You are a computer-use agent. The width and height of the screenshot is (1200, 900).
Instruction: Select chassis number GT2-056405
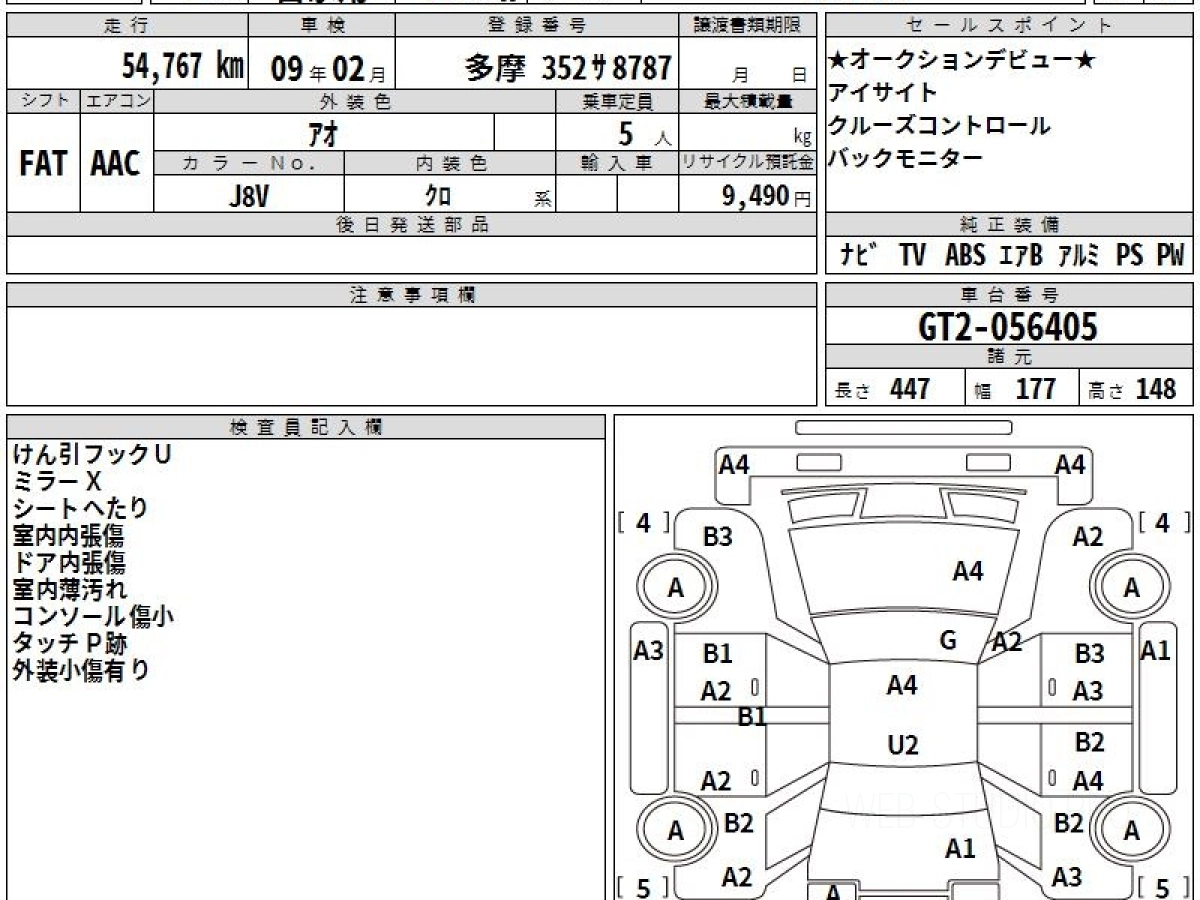[x=1008, y=327]
